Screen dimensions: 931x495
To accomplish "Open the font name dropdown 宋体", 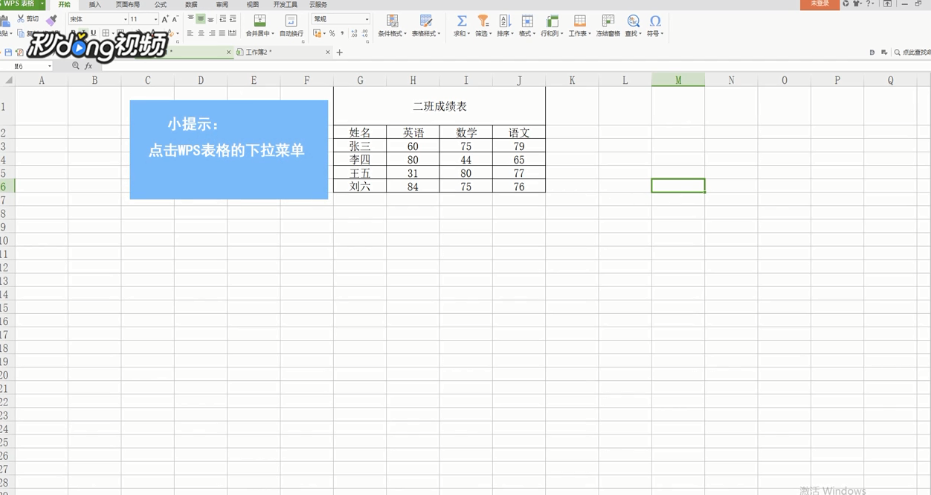I will coord(98,19).
